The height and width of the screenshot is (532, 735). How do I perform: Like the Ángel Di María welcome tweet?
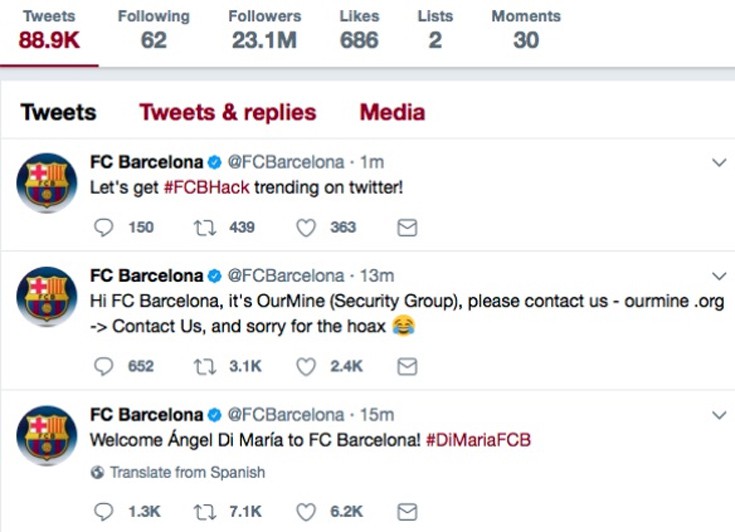(306, 511)
